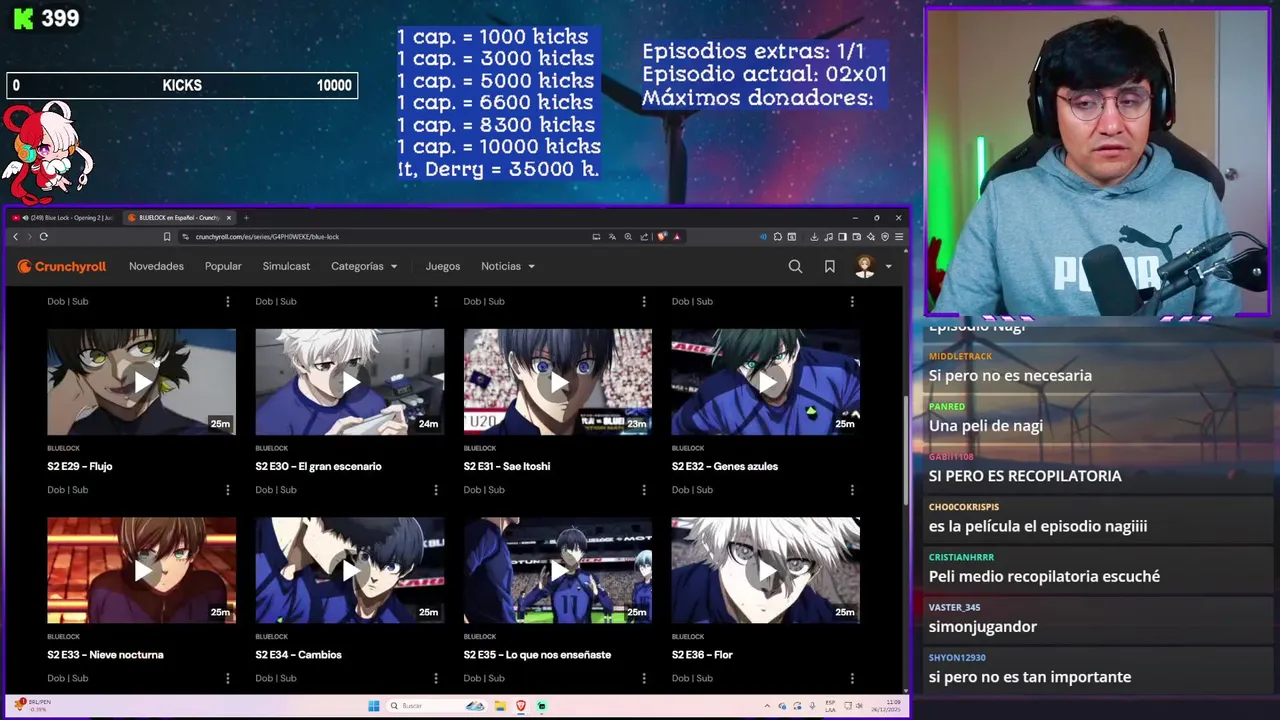
Task: Open options for S2 E29 – Flujo
Action: [227, 490]
